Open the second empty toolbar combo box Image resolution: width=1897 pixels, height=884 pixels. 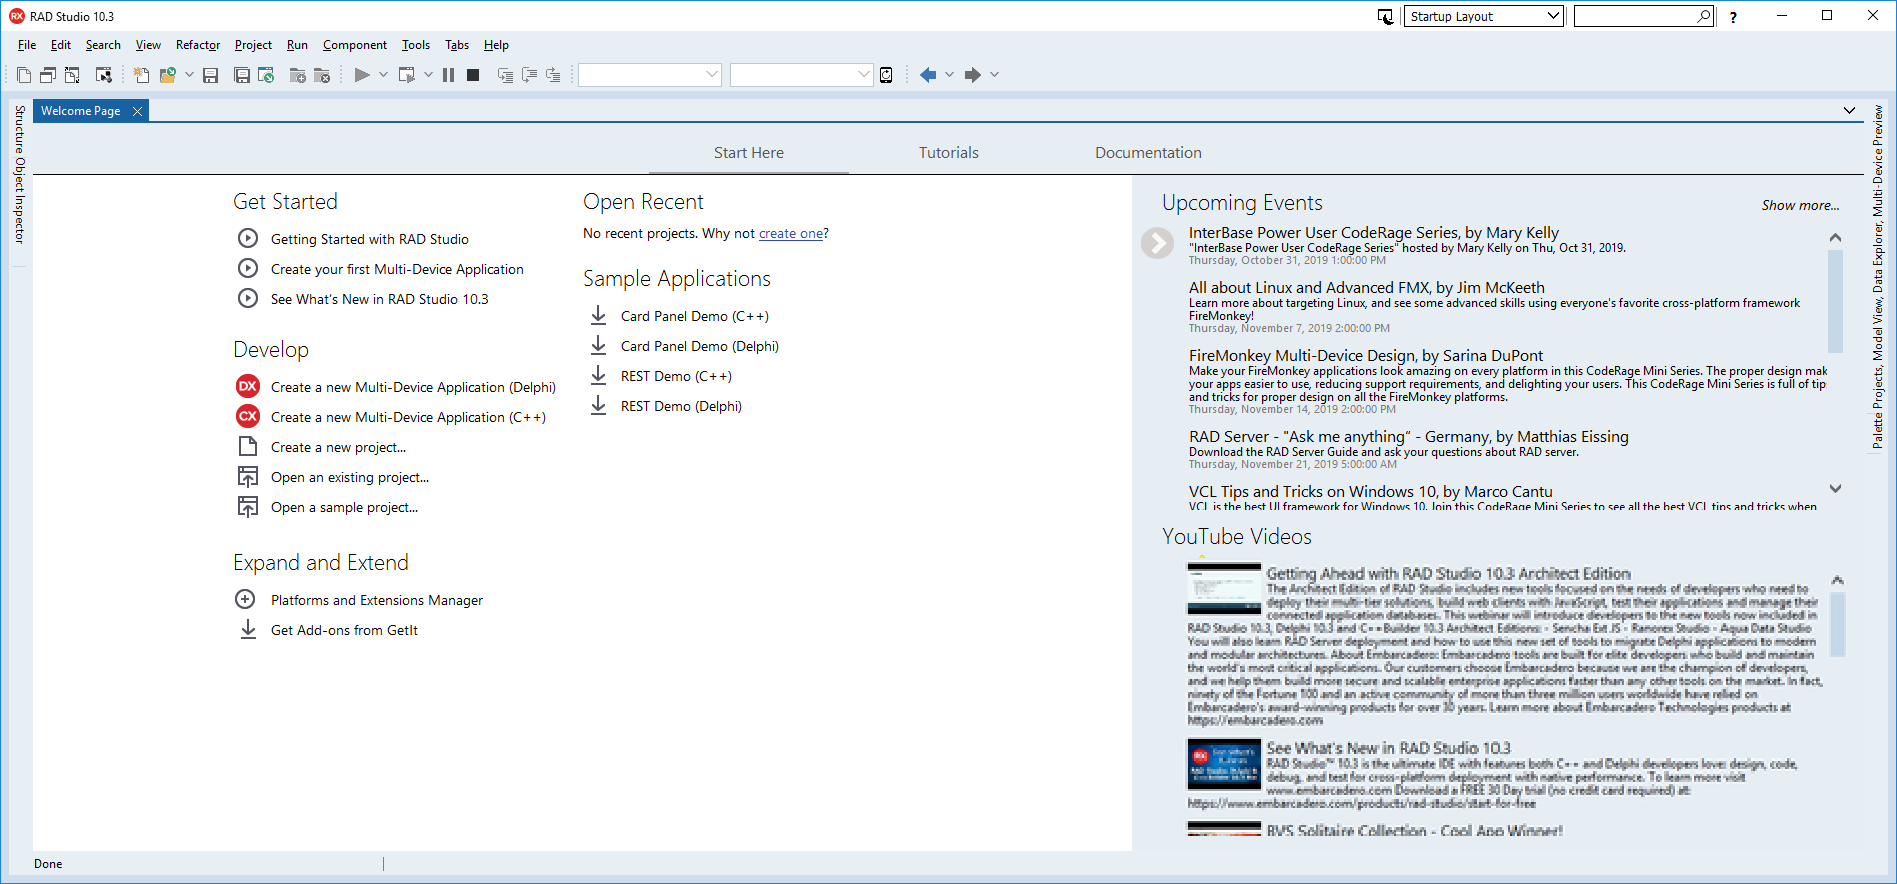[x=802, y=75]
